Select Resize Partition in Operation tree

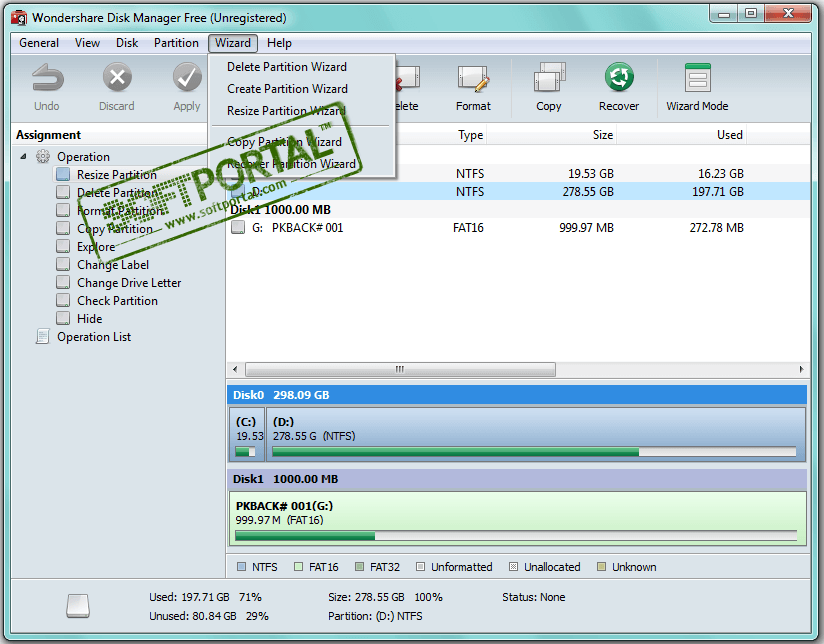pyautogui.click(x=117, y=175)
